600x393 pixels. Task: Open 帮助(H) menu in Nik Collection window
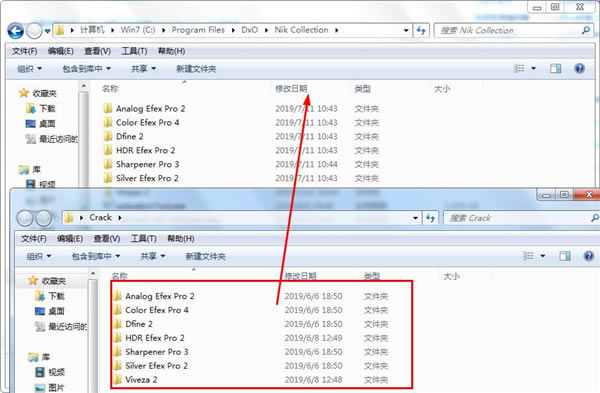pos(171,51)
